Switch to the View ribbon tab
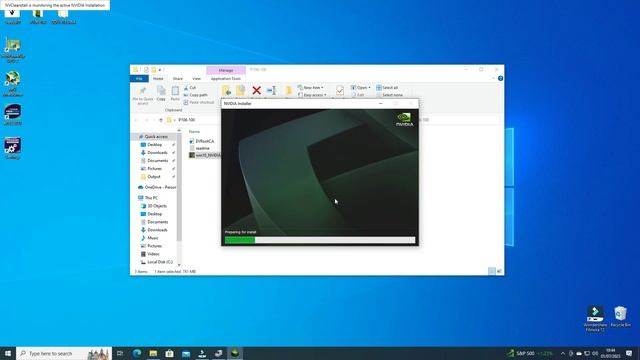Screen dimensions: 640x360 [x=196, y=78]
